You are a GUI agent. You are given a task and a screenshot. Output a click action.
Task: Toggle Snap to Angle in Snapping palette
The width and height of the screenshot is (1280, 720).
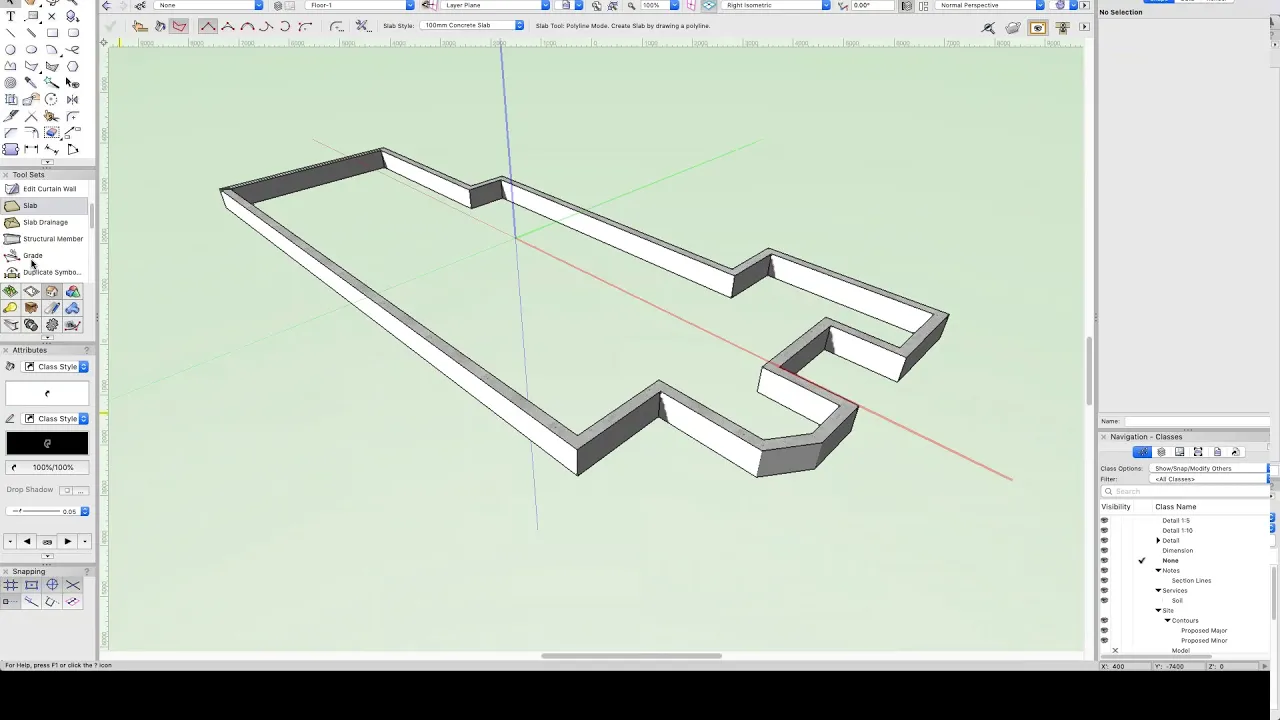pyautogui.click(x=52, y=585)
